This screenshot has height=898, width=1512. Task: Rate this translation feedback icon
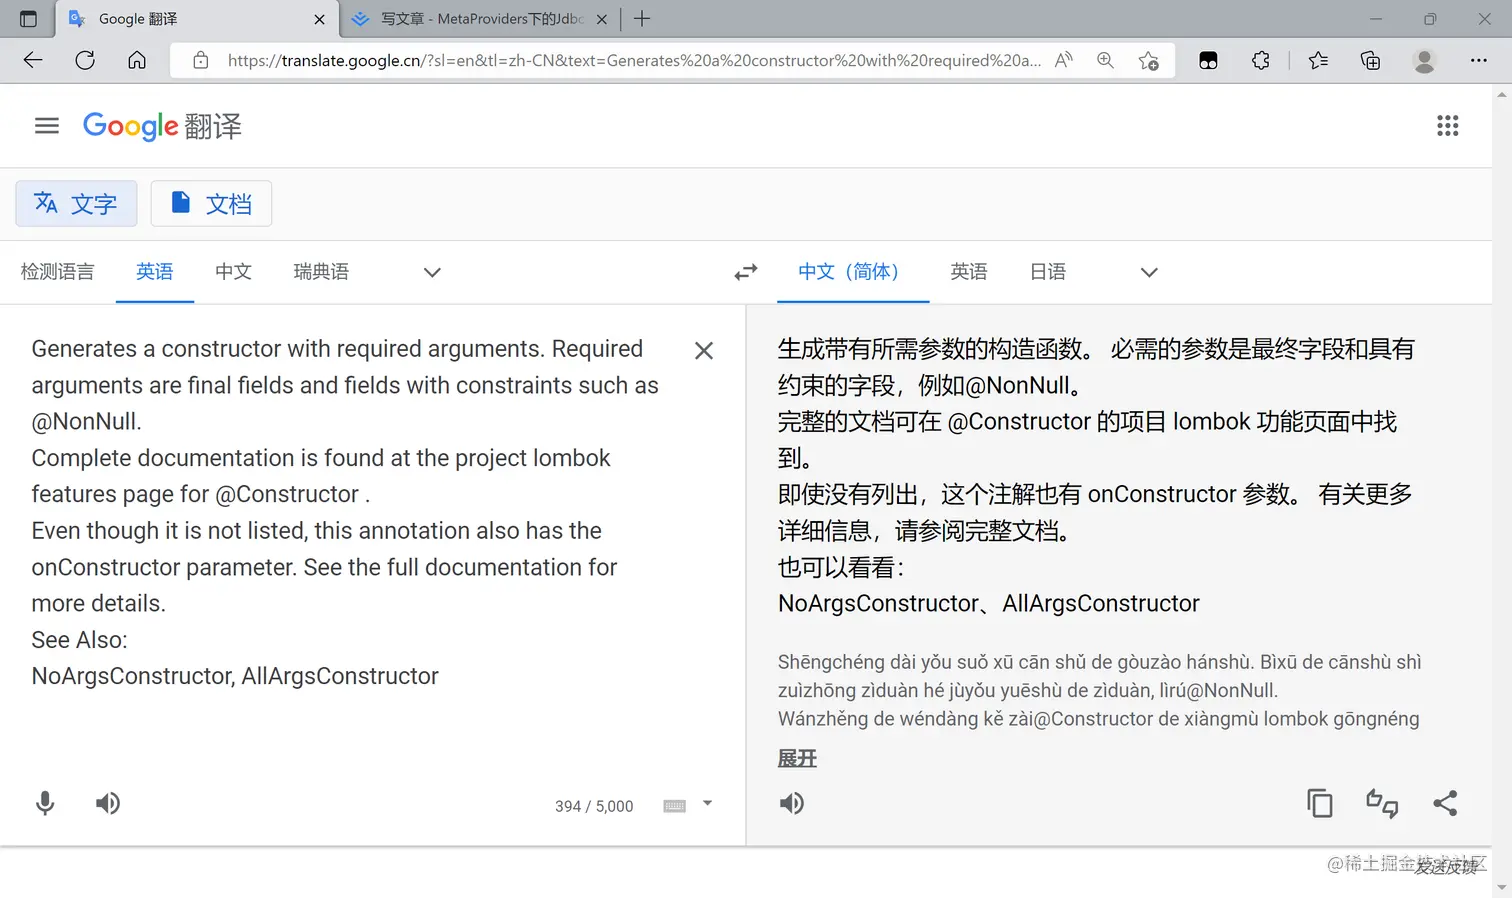1382,803
